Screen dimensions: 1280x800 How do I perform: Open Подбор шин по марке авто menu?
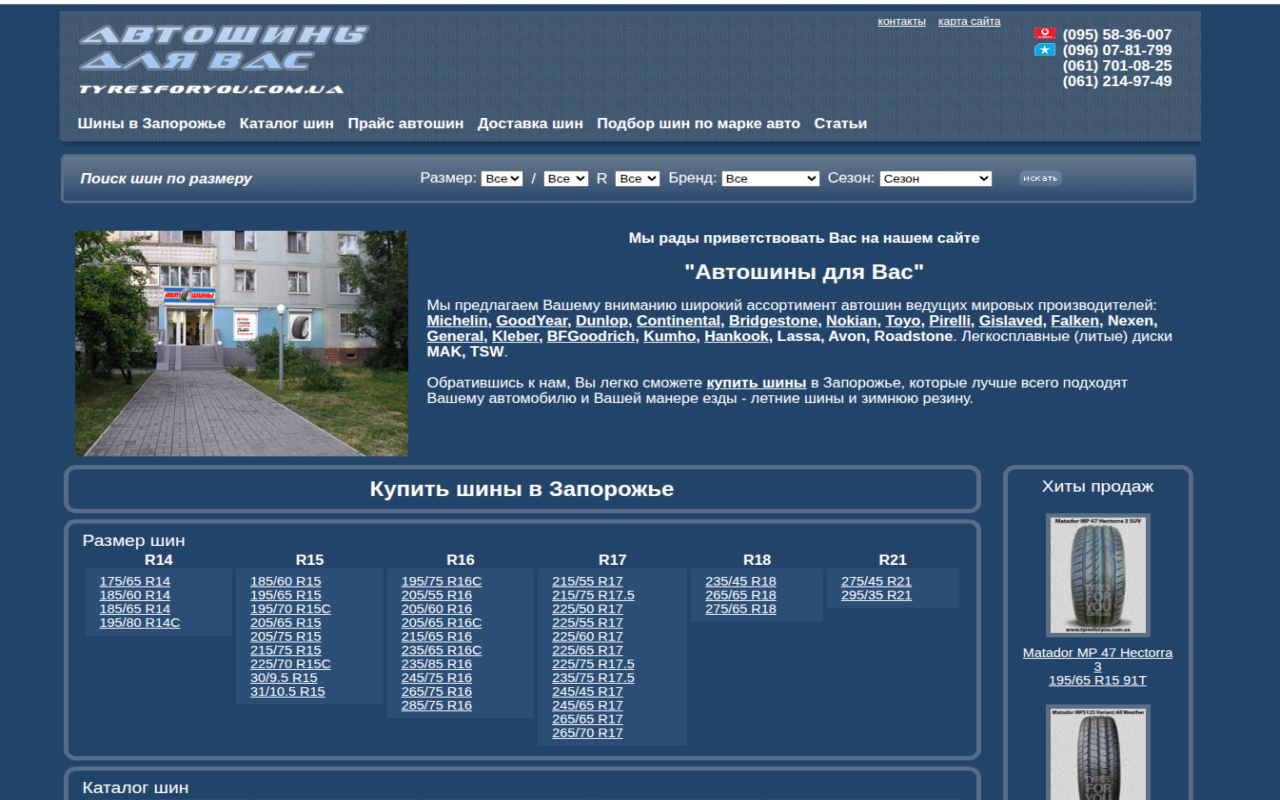(x=699, y=123)
